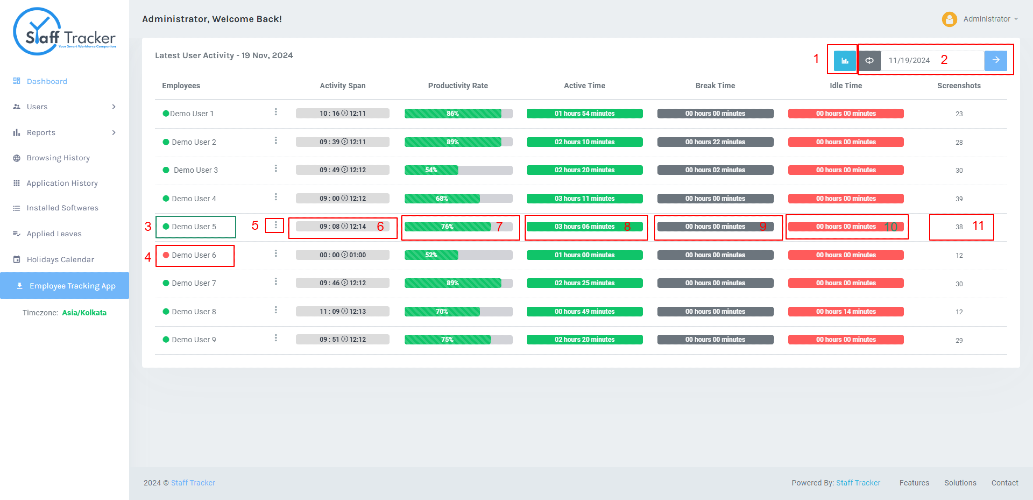
Task: Click Demo User 5 productivity rate bar
Action: (459, 227)
